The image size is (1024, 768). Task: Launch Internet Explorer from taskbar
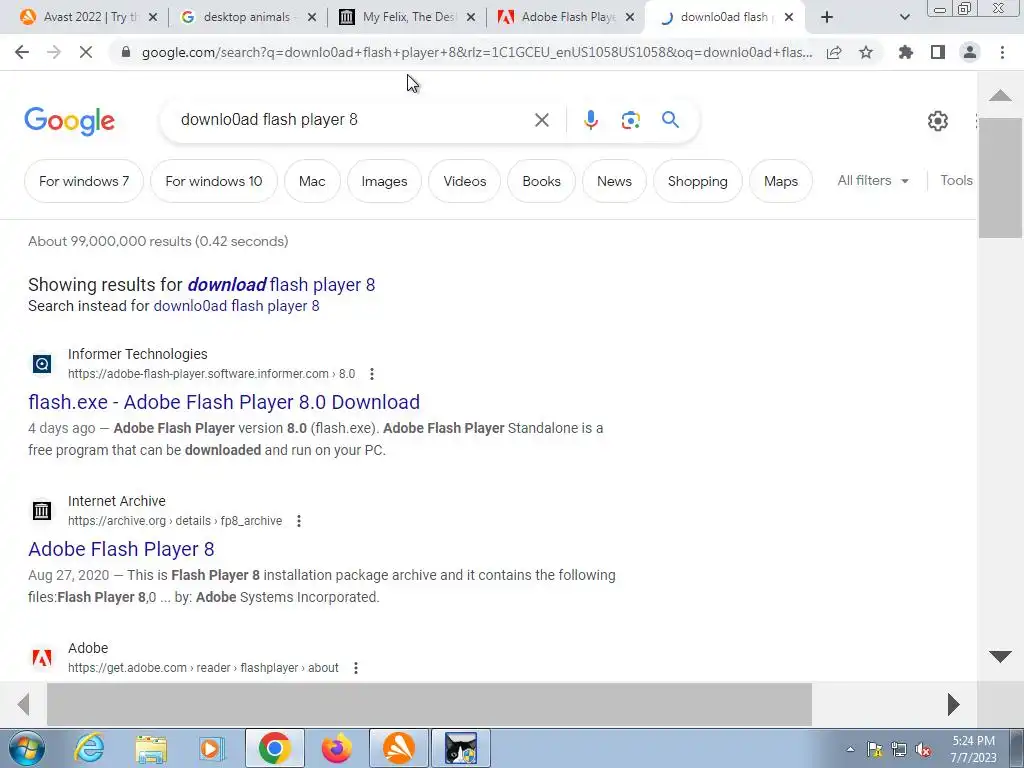pos(89,748)
